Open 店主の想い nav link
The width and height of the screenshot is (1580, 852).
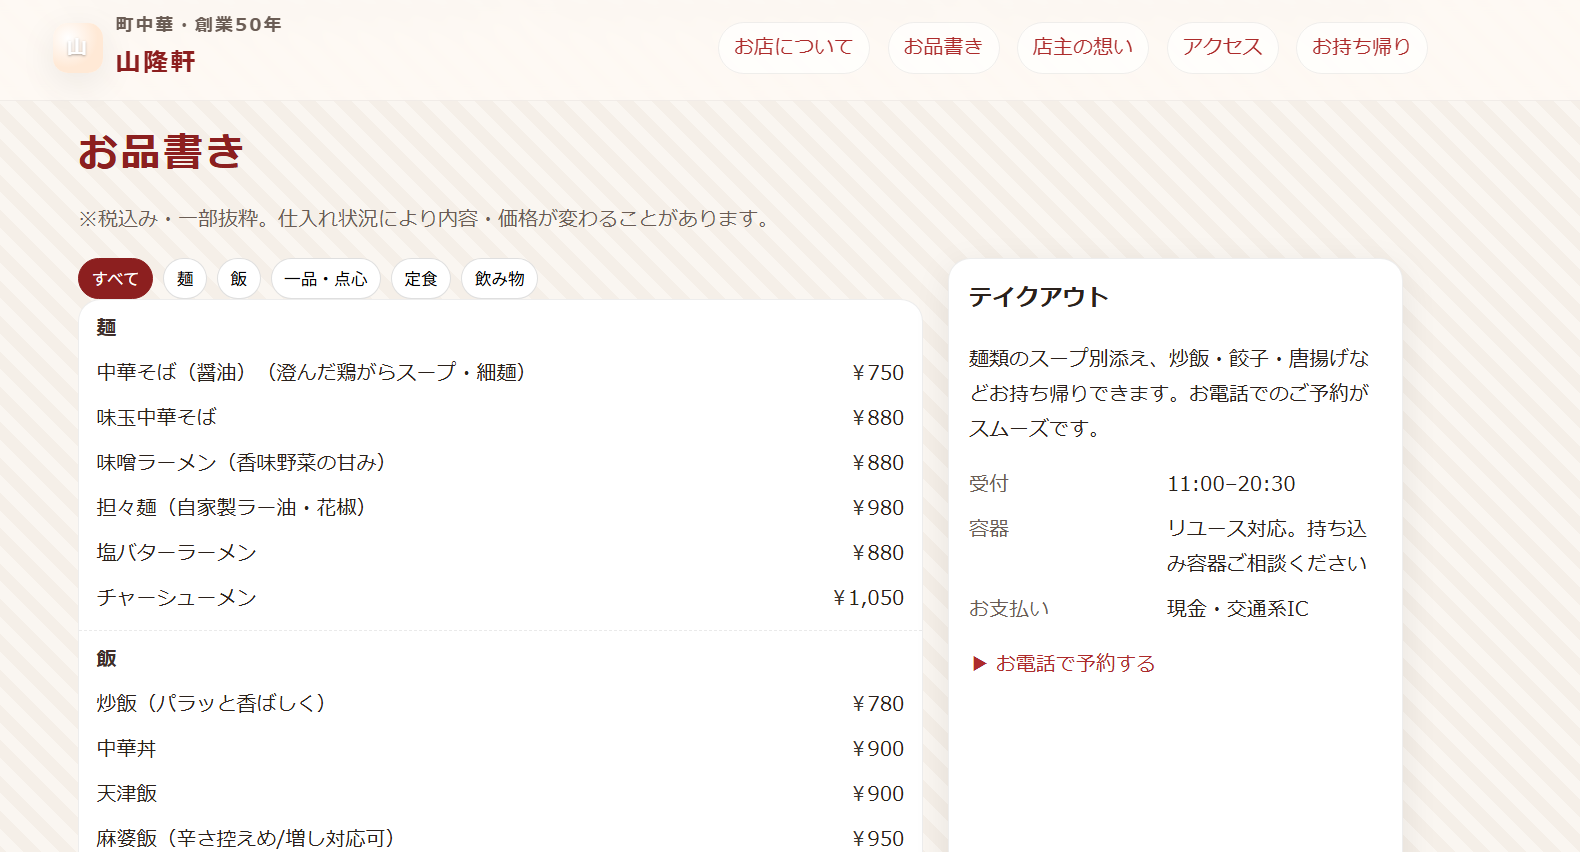(x=1083, y=48)
